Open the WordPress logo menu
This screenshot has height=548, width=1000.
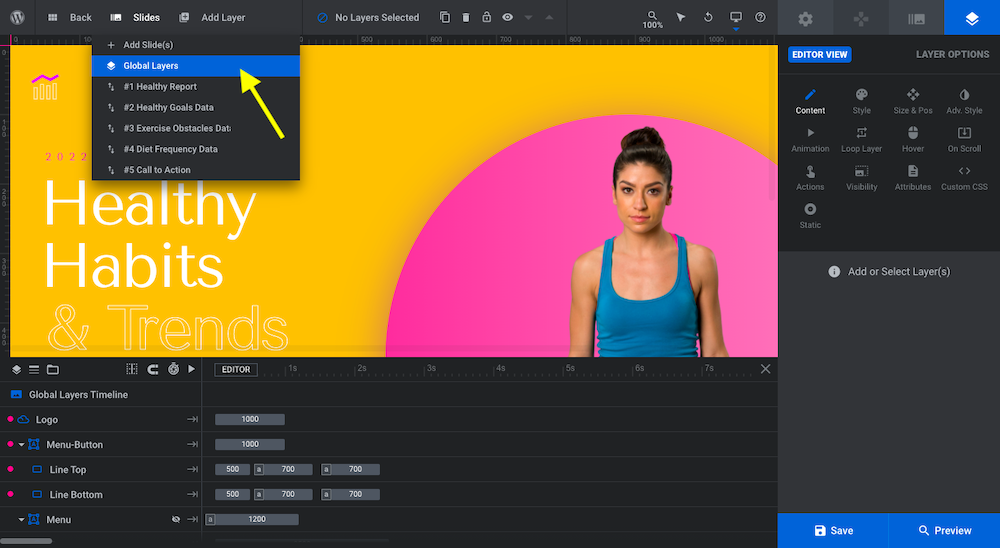coord(17,17)
